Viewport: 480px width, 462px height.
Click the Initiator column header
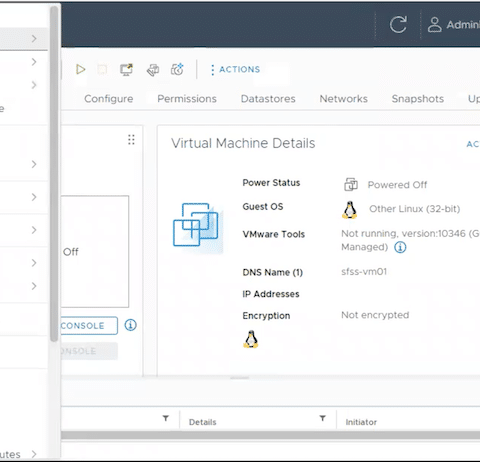pyautogui.click(x=361, y=422)
